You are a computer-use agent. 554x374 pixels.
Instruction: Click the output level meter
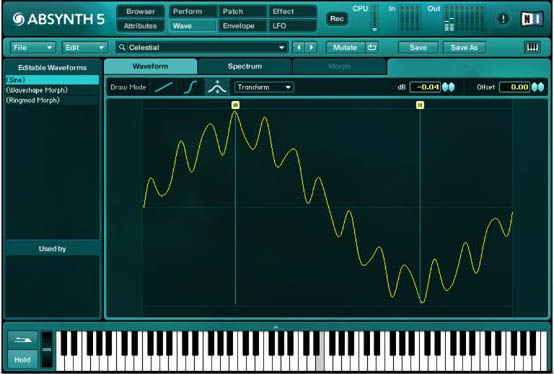pos(465,18)
